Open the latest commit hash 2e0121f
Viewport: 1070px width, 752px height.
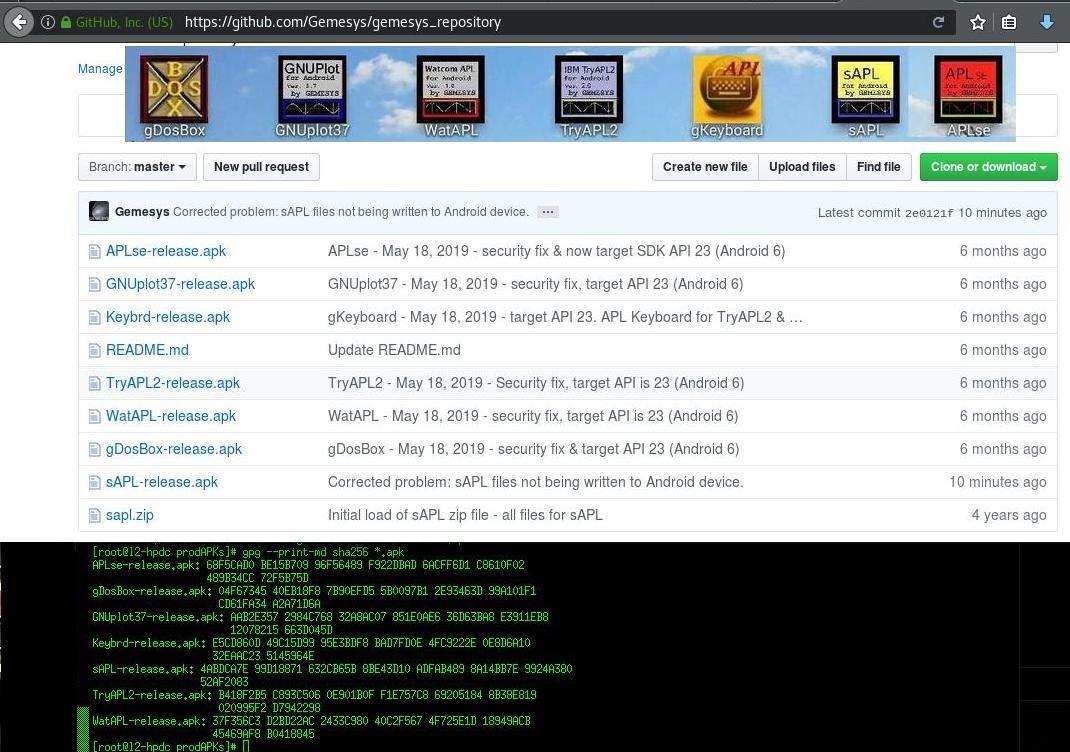(x=929, y=213)
